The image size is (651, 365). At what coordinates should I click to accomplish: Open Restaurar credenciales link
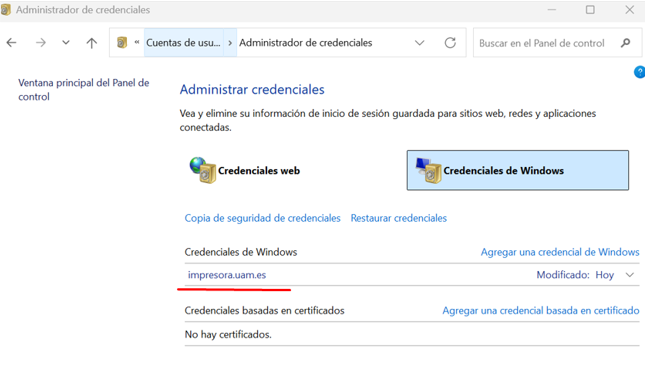[x=399, y=218]
